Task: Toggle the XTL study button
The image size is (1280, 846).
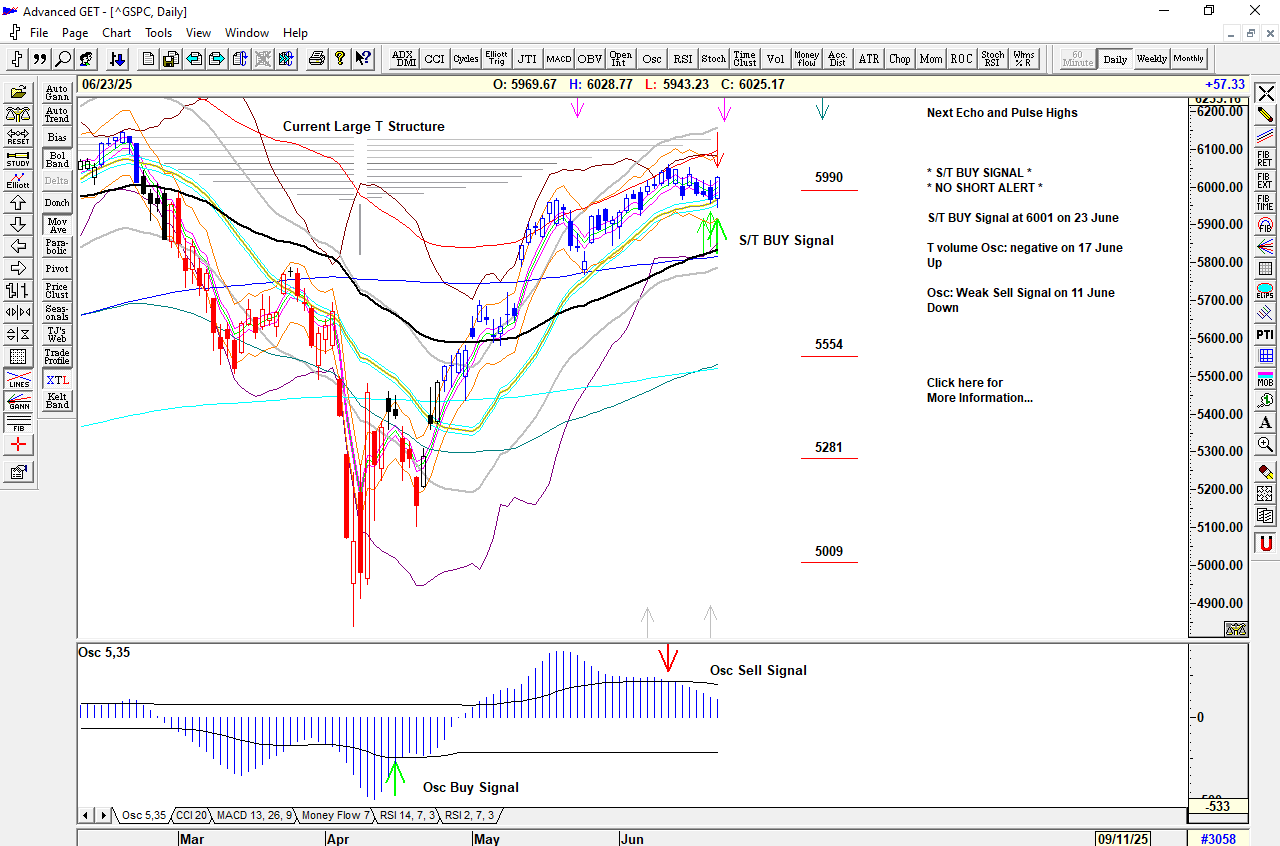Action: coord(57,380)
